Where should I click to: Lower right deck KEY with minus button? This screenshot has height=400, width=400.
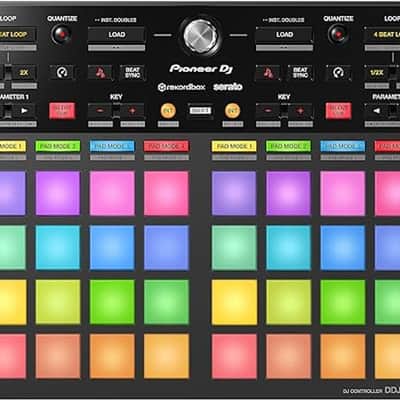[x=268, y=111]
